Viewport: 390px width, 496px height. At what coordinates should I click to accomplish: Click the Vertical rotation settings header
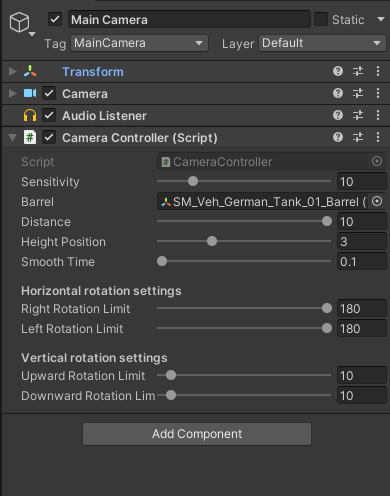coord(94,358)
